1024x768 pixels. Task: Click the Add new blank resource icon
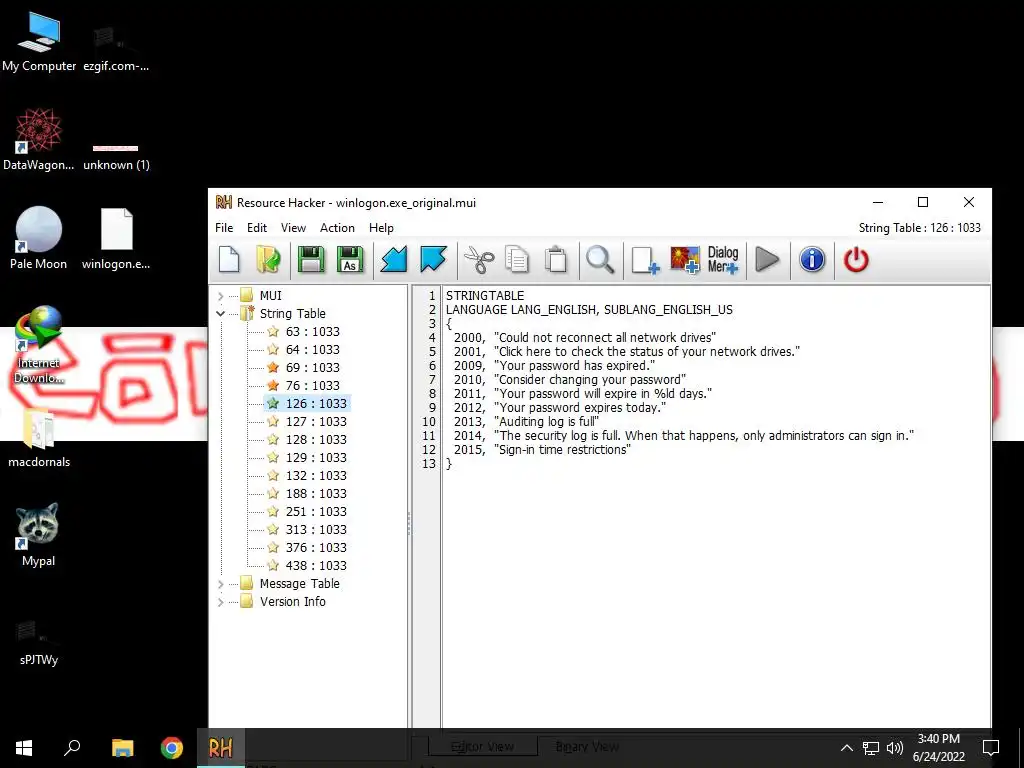pos(645,260)
